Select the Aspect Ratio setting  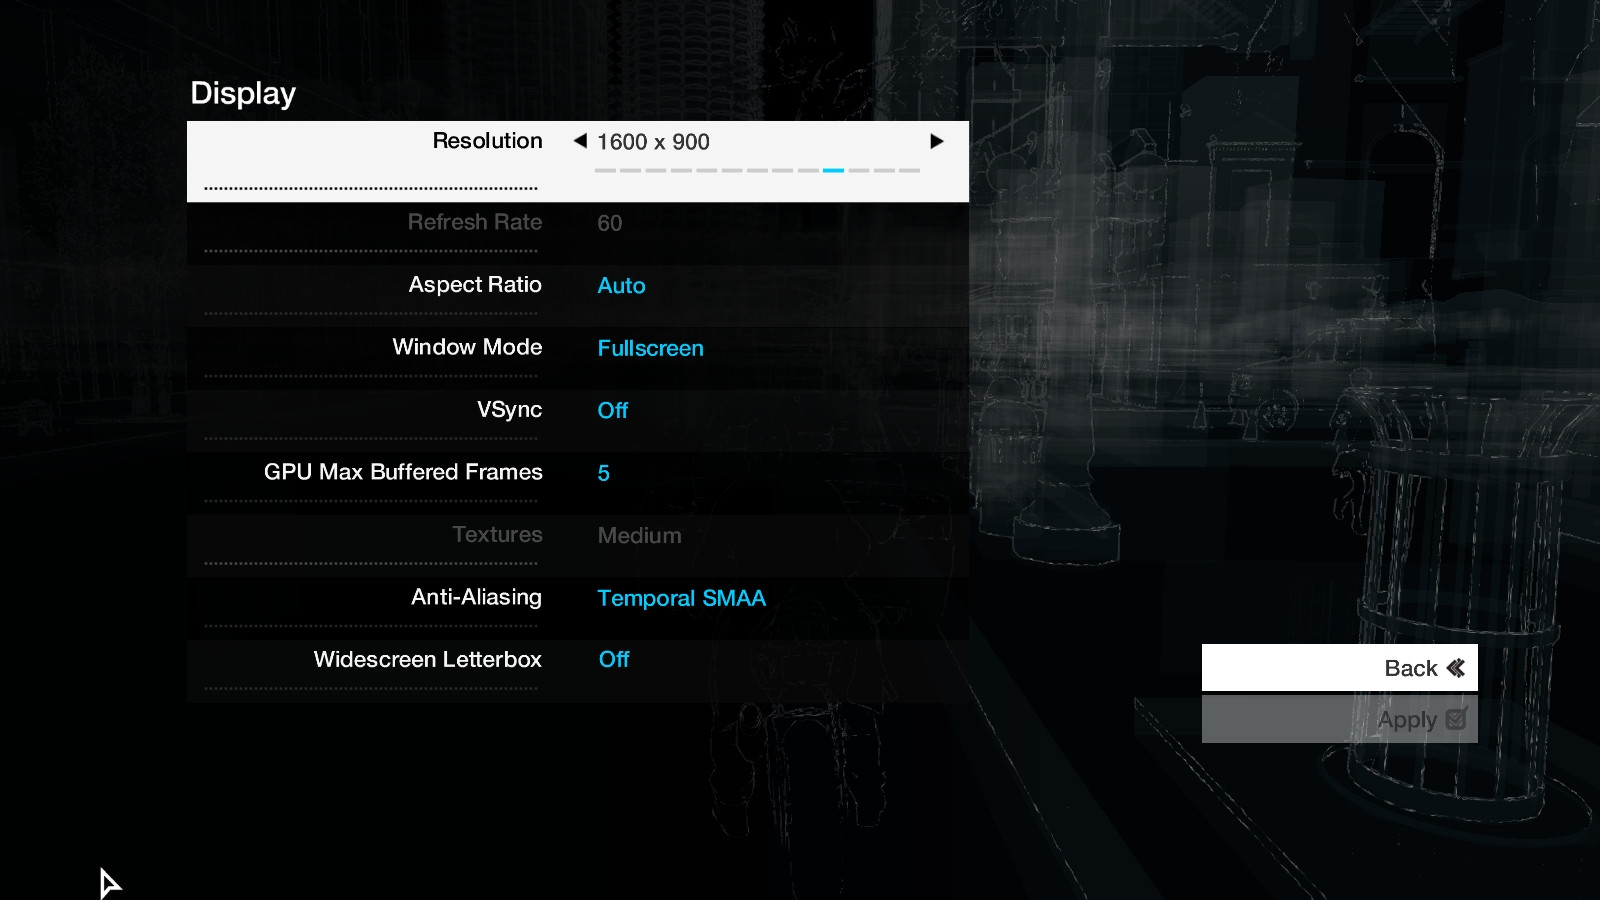[578, 296]
